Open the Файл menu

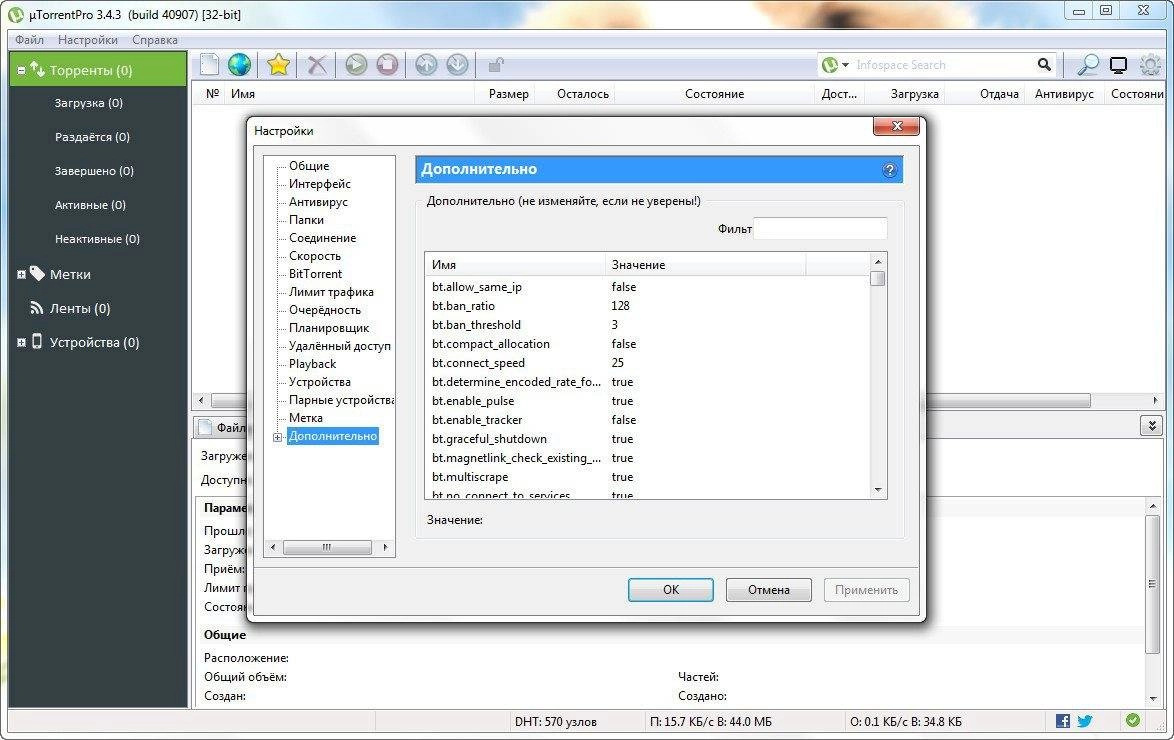29,40
